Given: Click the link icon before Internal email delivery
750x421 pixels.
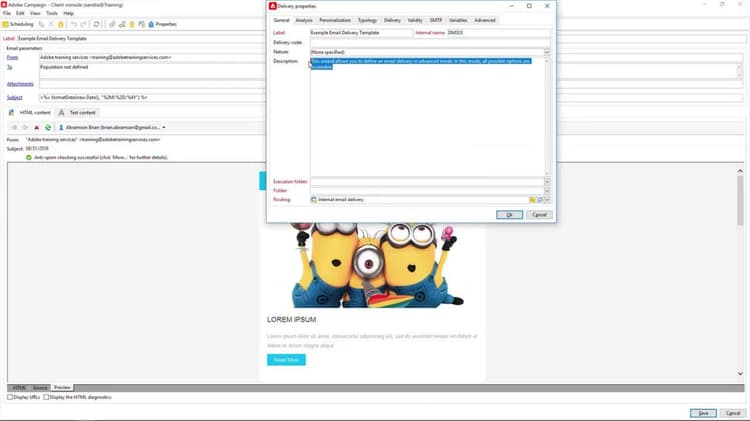Looking at the screenshot, I should 314,200.
